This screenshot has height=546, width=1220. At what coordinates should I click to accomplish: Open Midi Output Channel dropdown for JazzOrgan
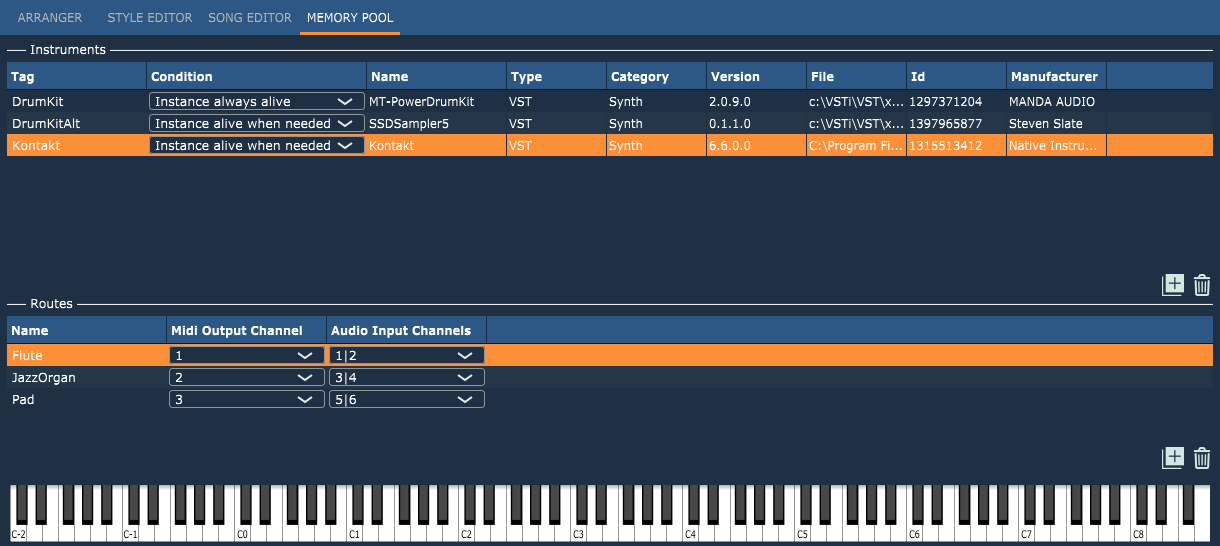click(247, 377)
